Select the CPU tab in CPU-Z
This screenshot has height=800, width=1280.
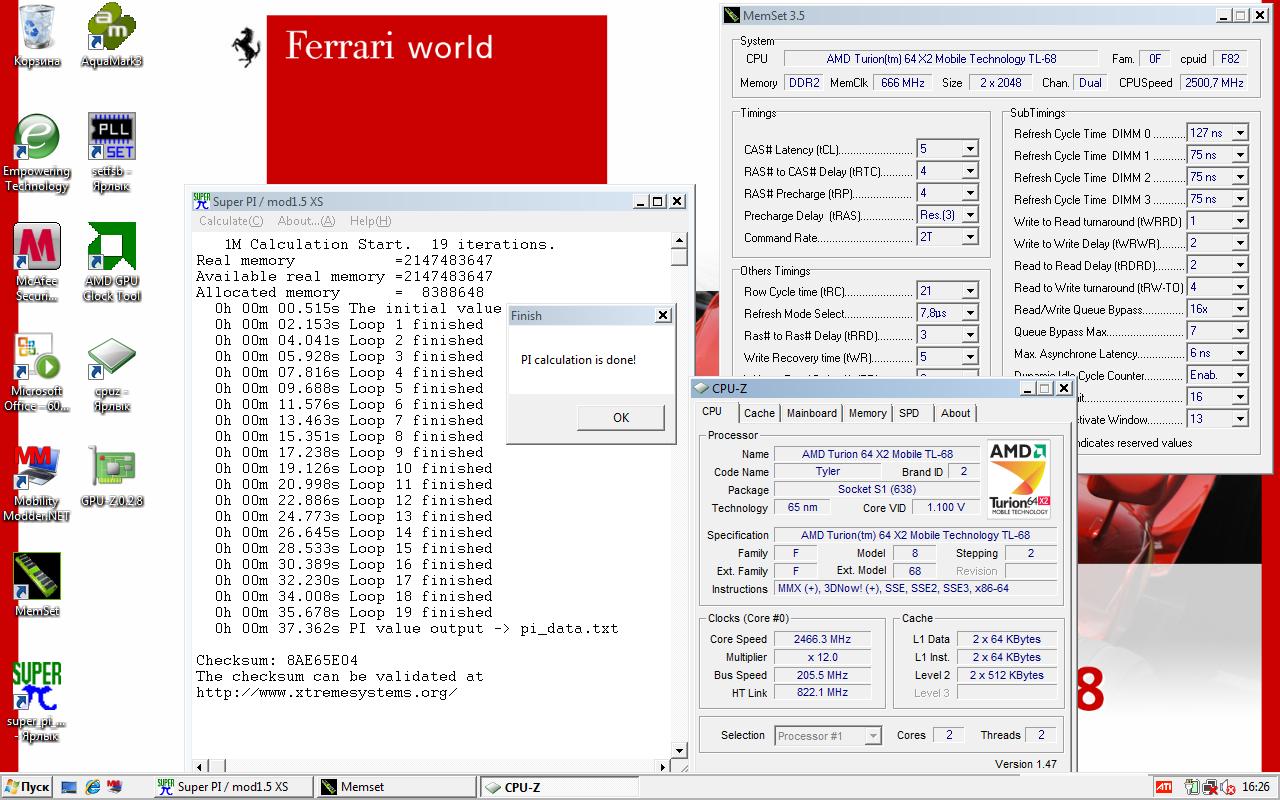(712, 411)
